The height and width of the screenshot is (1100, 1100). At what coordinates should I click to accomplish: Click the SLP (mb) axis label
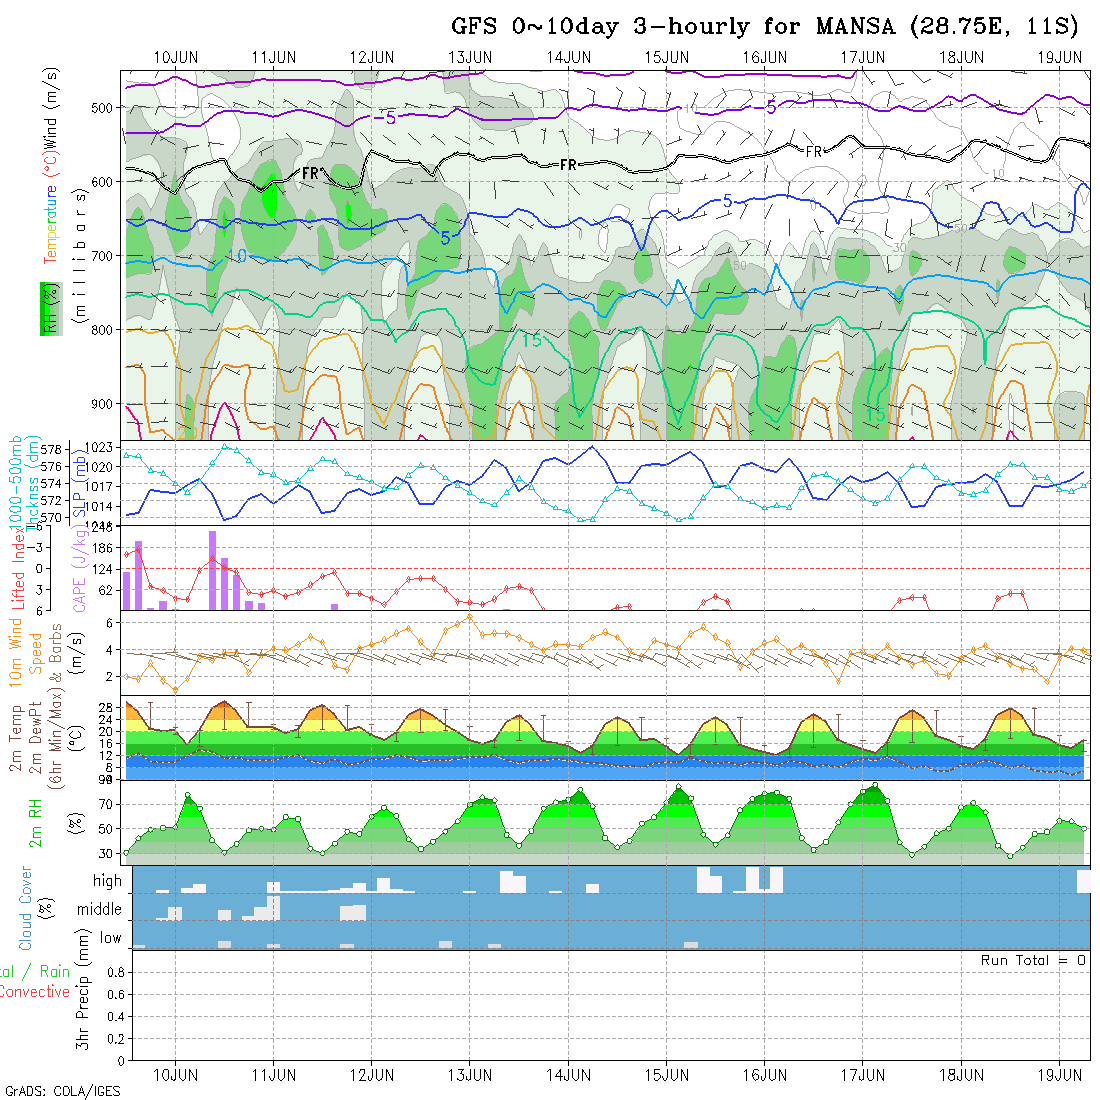[x=79, y=485]
